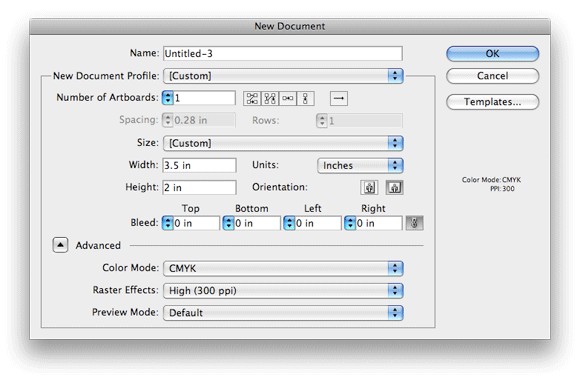Open the New Document Profile dropdown

pos(283,76)
